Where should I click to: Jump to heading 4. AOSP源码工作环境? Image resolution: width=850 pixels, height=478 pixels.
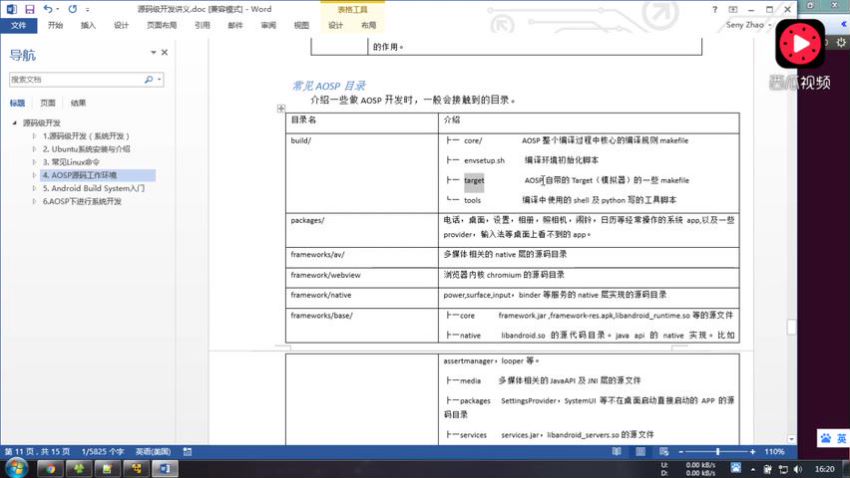point(98,175)
